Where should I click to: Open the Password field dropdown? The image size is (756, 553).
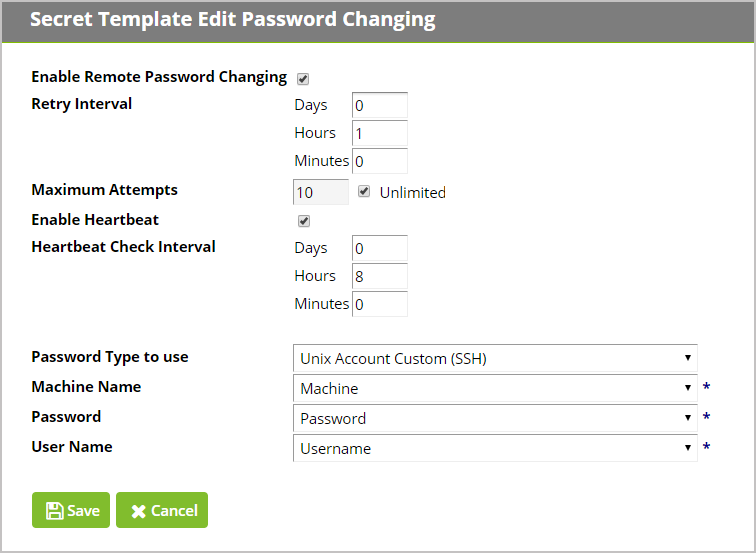(495, 418)
